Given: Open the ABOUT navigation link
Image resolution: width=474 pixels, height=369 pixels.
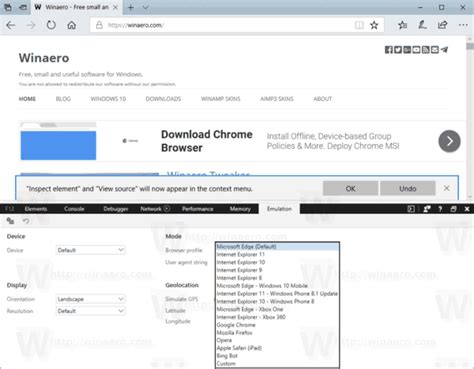Looking at the screenshot, I should pos(322,99).
